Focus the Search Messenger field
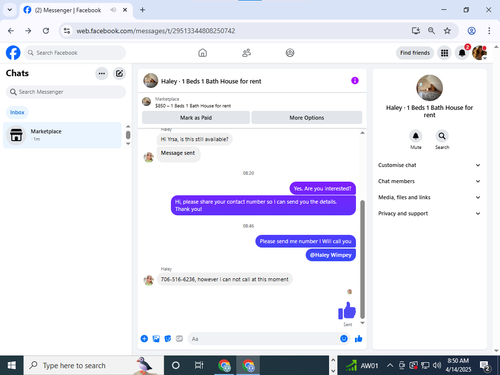Viewport: 500px width, 375px height. 66,92
